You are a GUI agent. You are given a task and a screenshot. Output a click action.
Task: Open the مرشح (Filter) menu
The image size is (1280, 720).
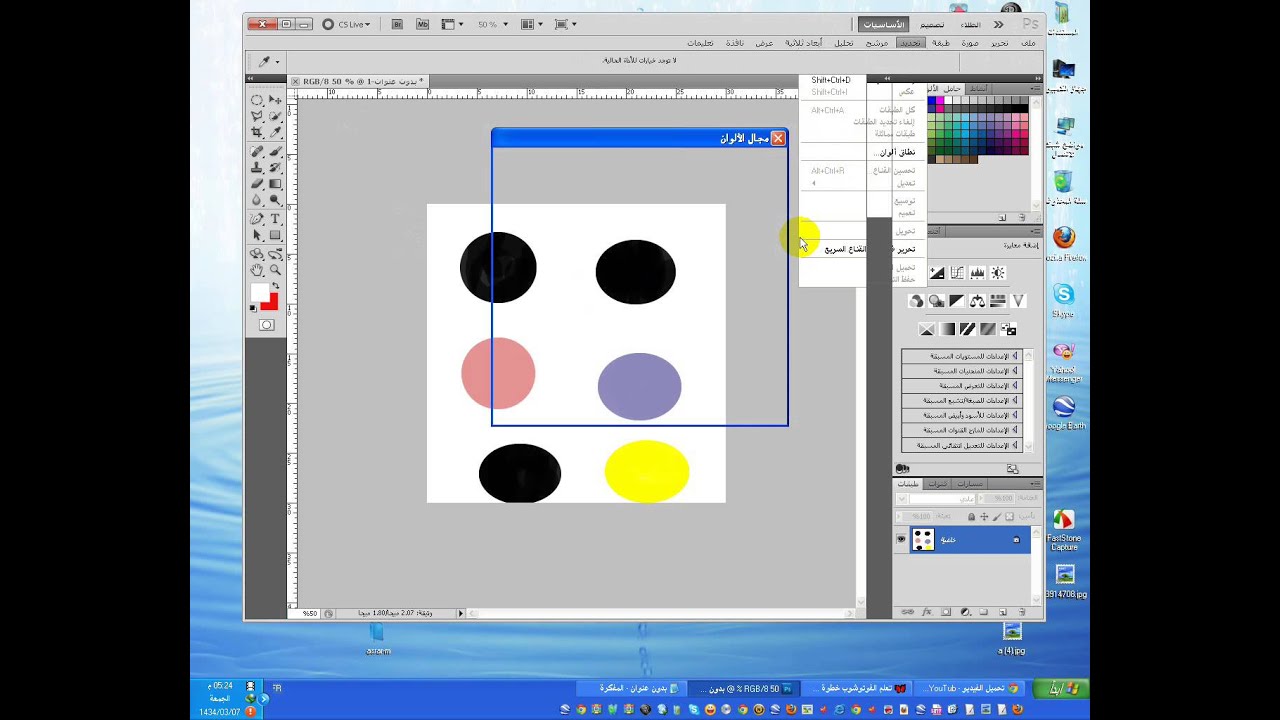tap(877, 43)
